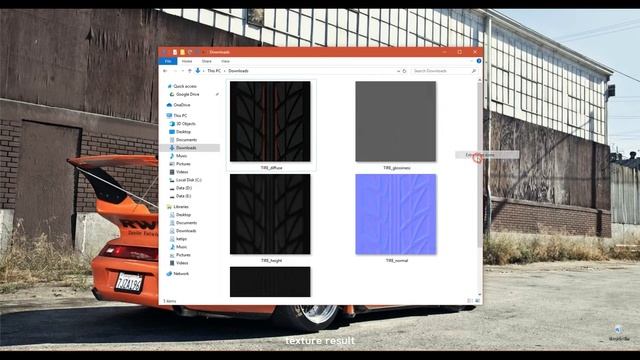640x360 pixels.
Task: Open Music under Libraries
Action: coord(181,247)
